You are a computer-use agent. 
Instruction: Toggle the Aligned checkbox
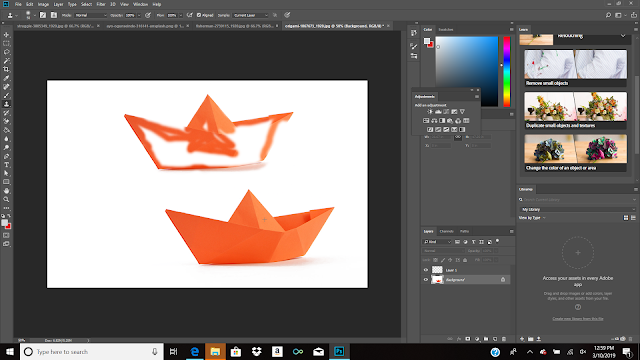click(199, 15)
